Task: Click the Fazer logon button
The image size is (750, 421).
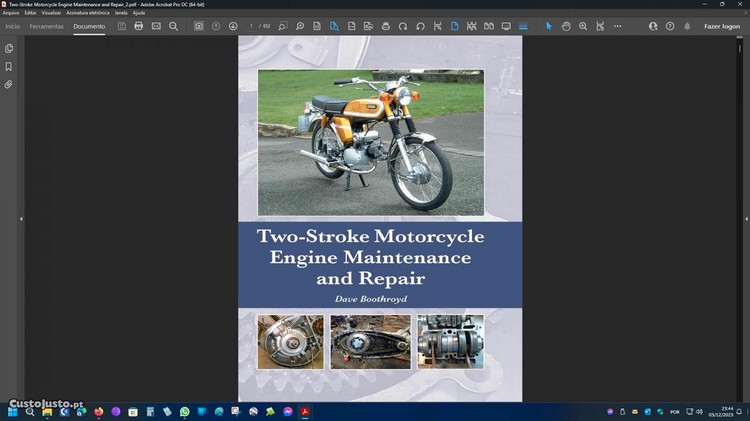Action: tap(721, 26)
